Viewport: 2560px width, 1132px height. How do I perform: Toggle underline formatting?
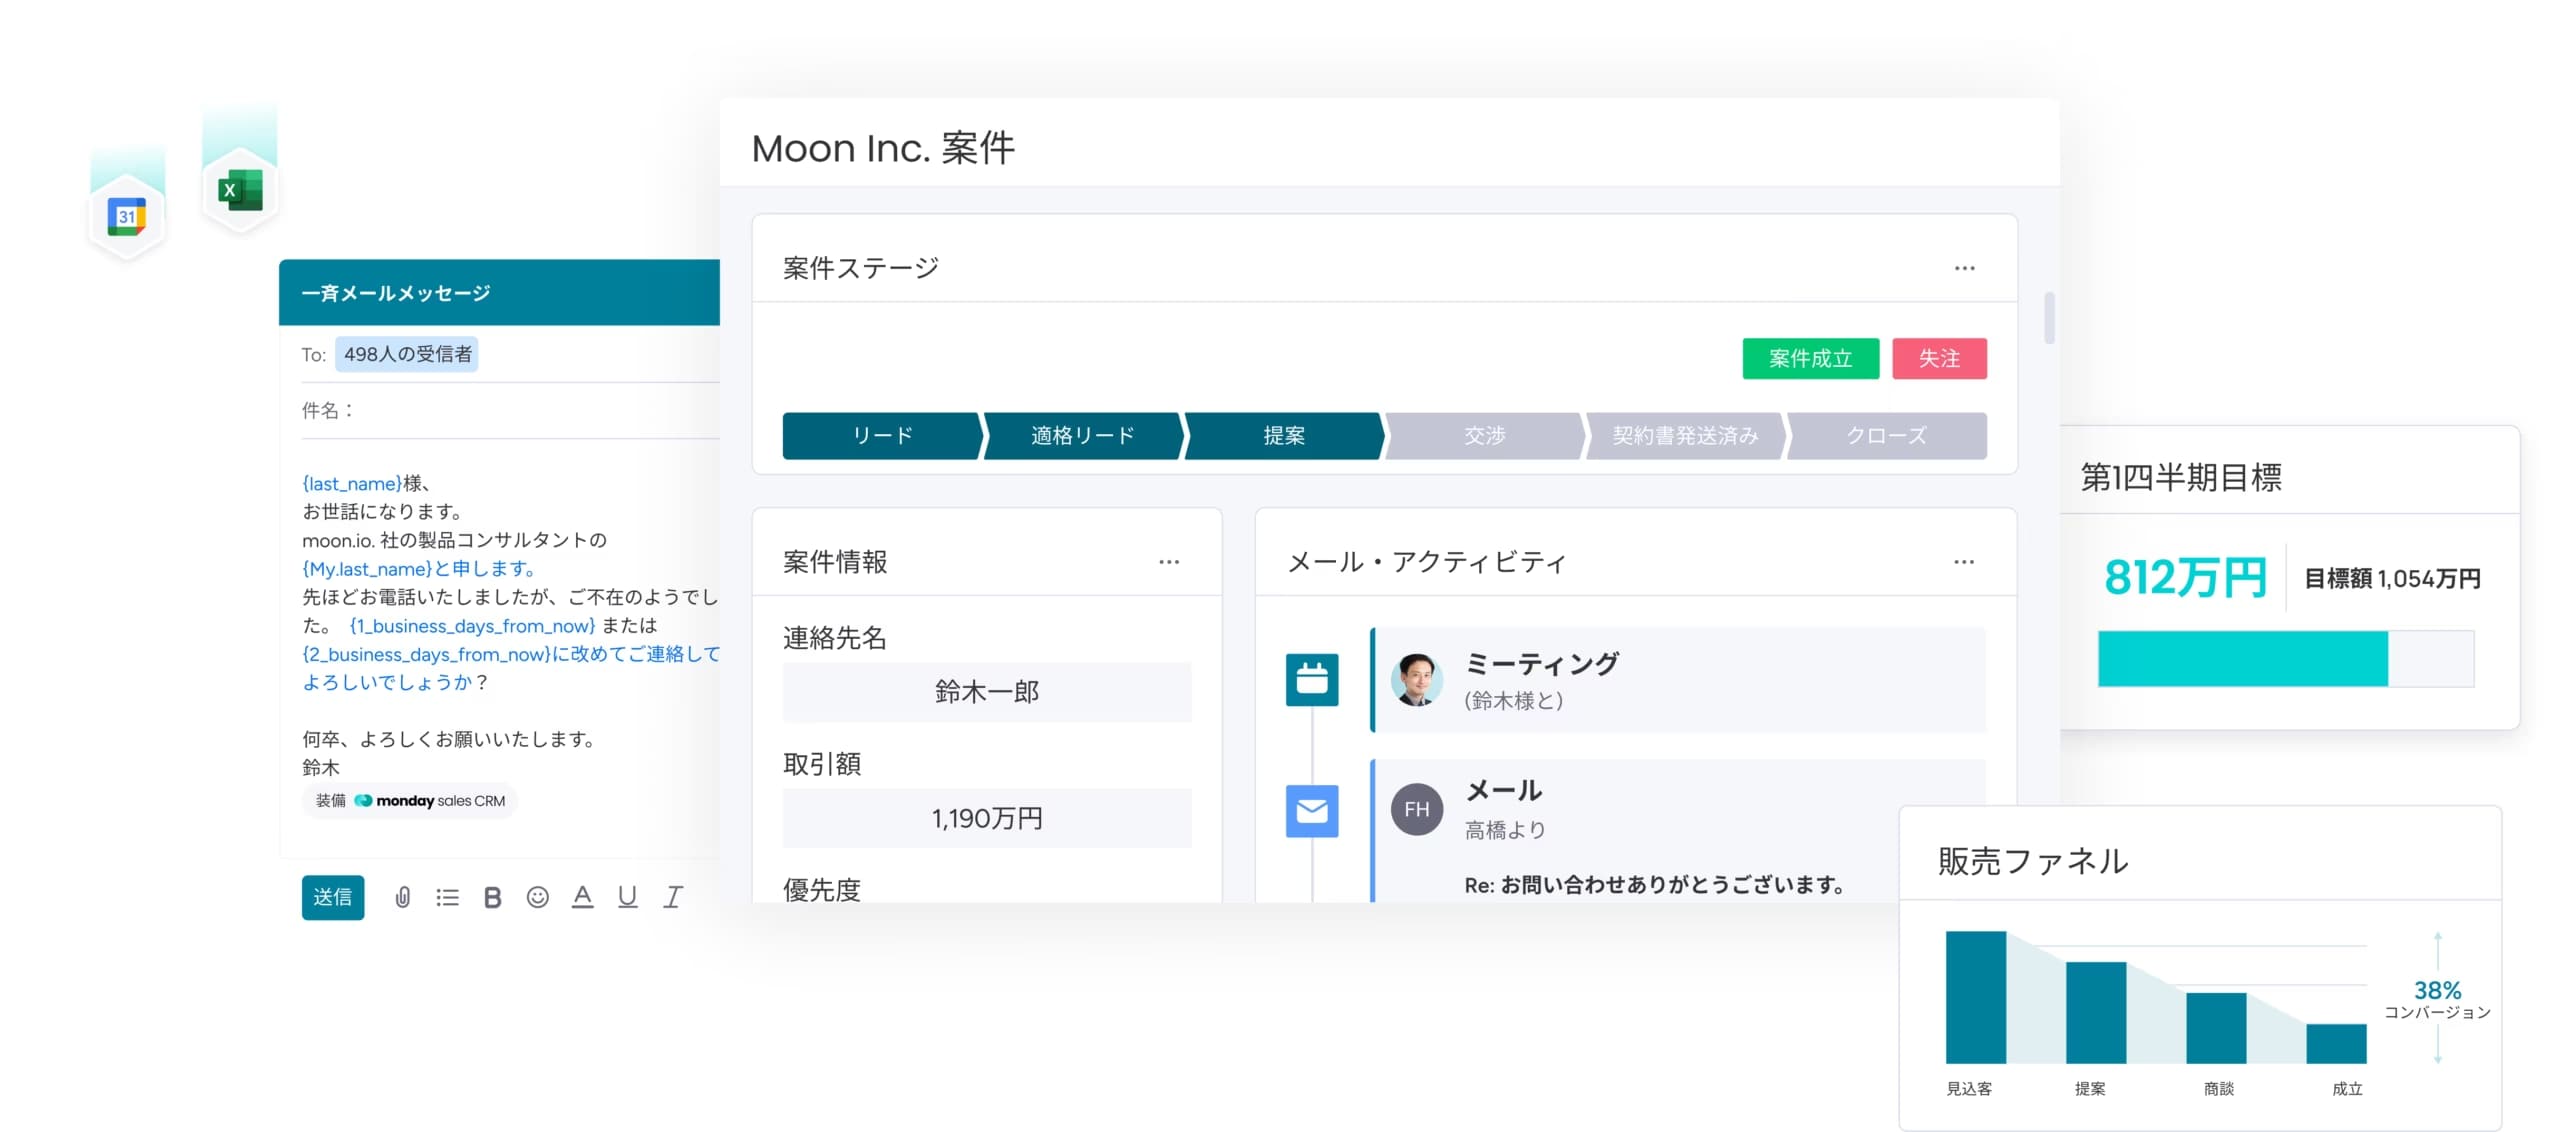pyautogui.click(x=627, y=897)
